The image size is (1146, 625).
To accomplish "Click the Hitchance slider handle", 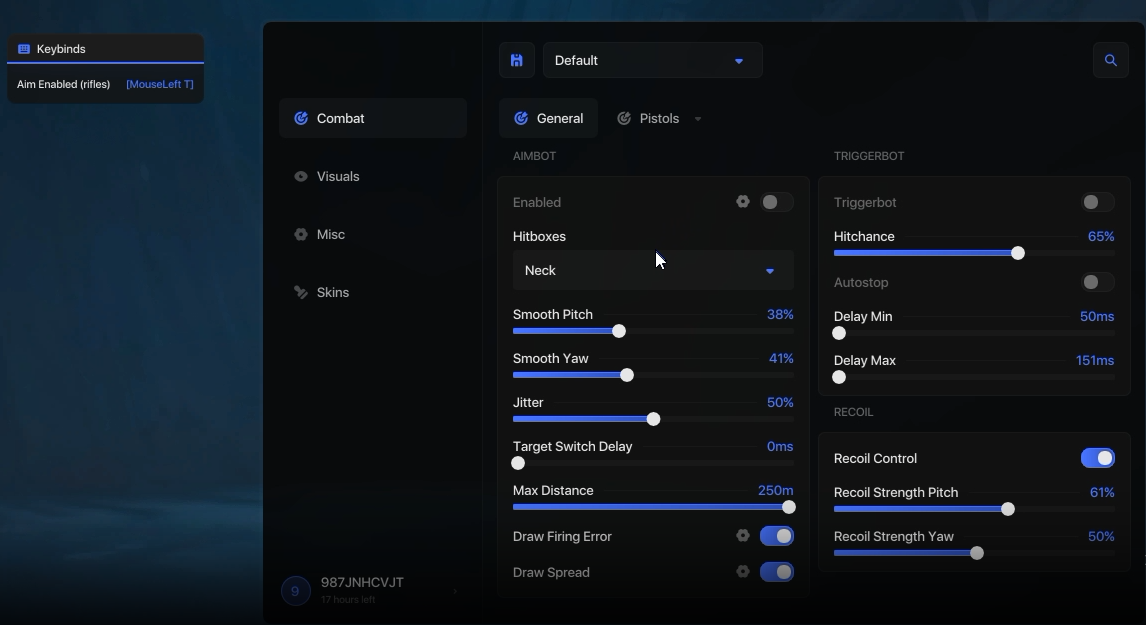I will click(1018, 253).
